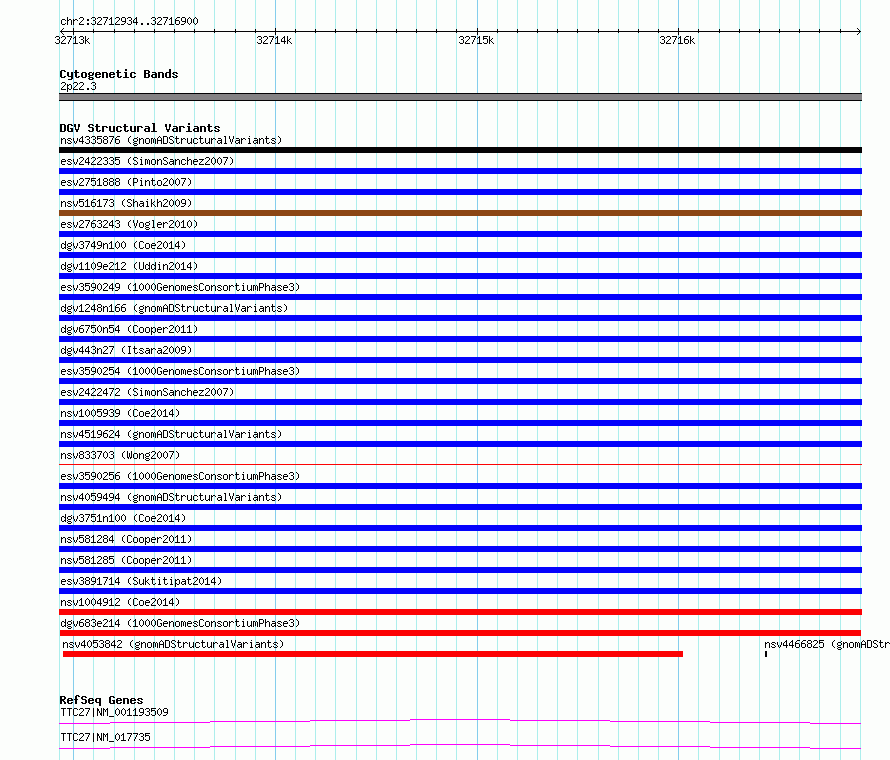Click the Cytogenetic Bands track title
The image size is (890, 760).
pyautogui.click(x=119, y=74)
